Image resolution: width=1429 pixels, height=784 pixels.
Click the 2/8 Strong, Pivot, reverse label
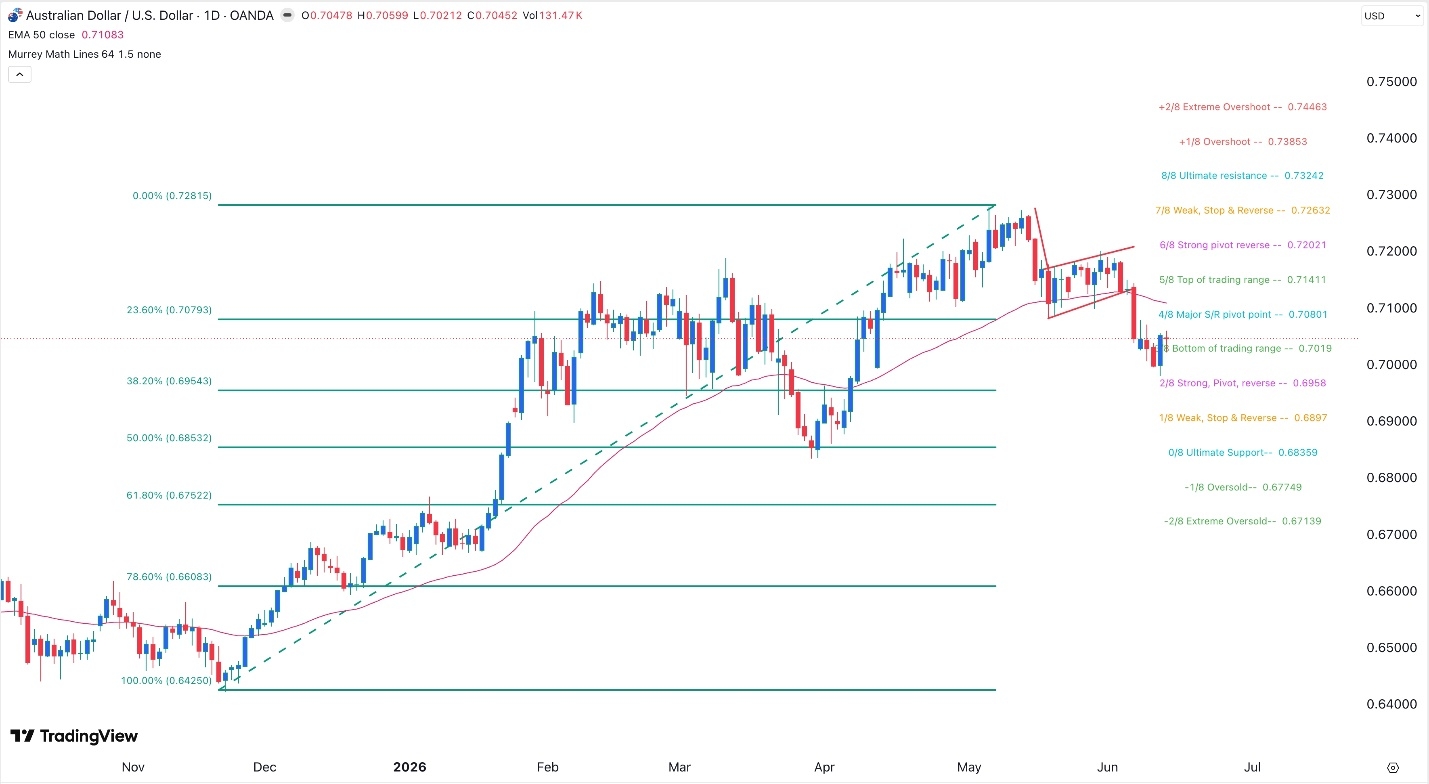(1243, 383)
